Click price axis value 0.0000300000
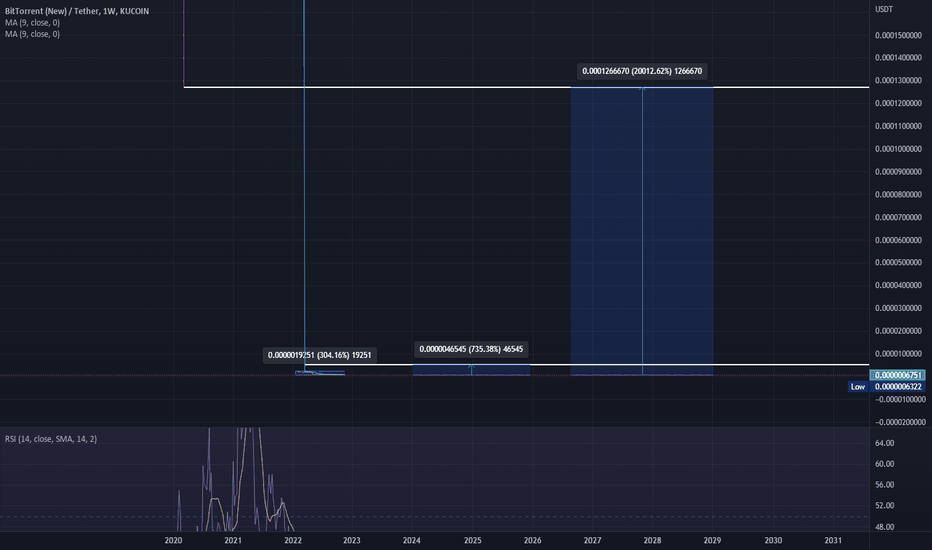 click(x=898, y=308)
